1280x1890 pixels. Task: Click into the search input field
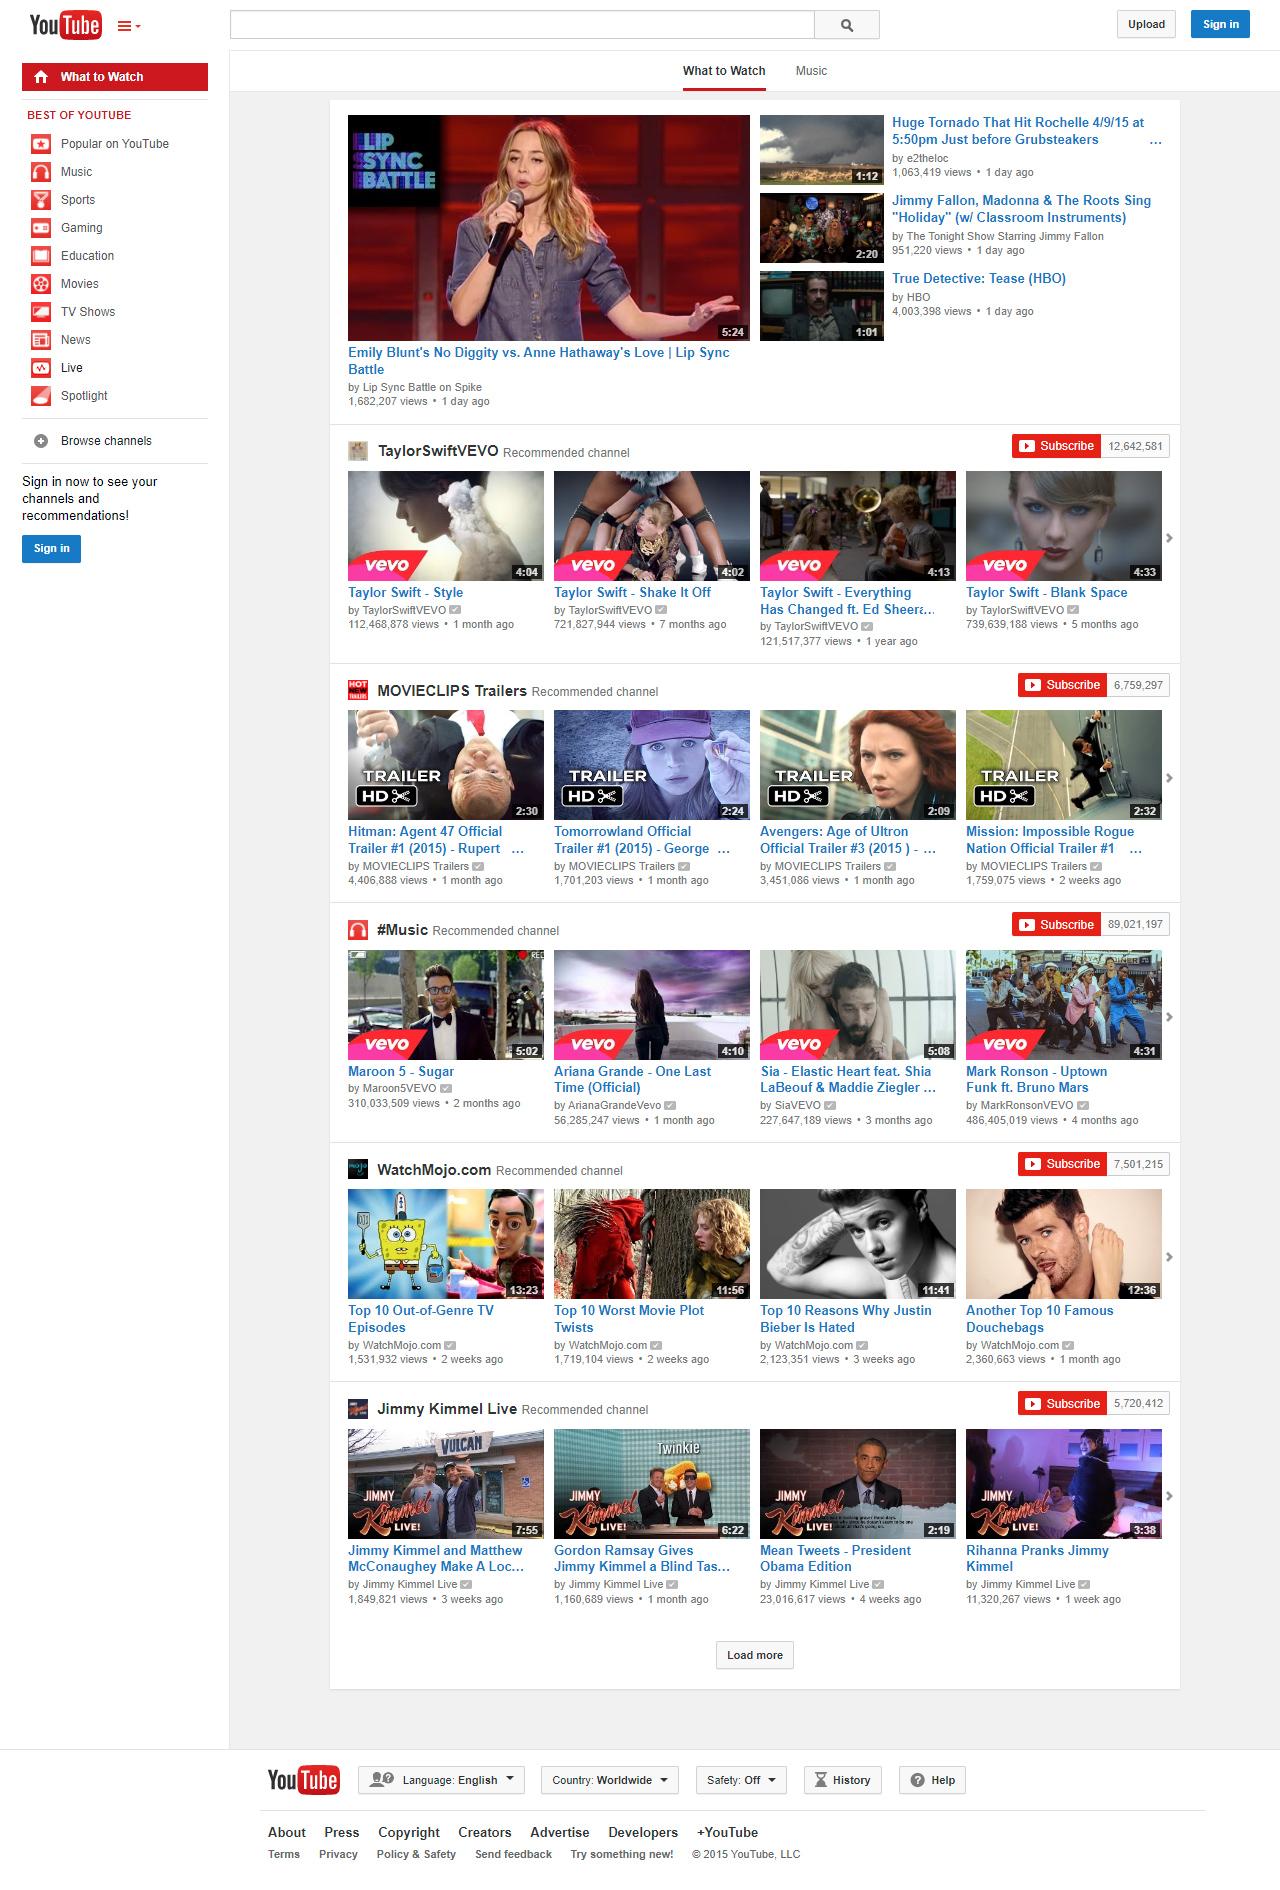[522, 25]
